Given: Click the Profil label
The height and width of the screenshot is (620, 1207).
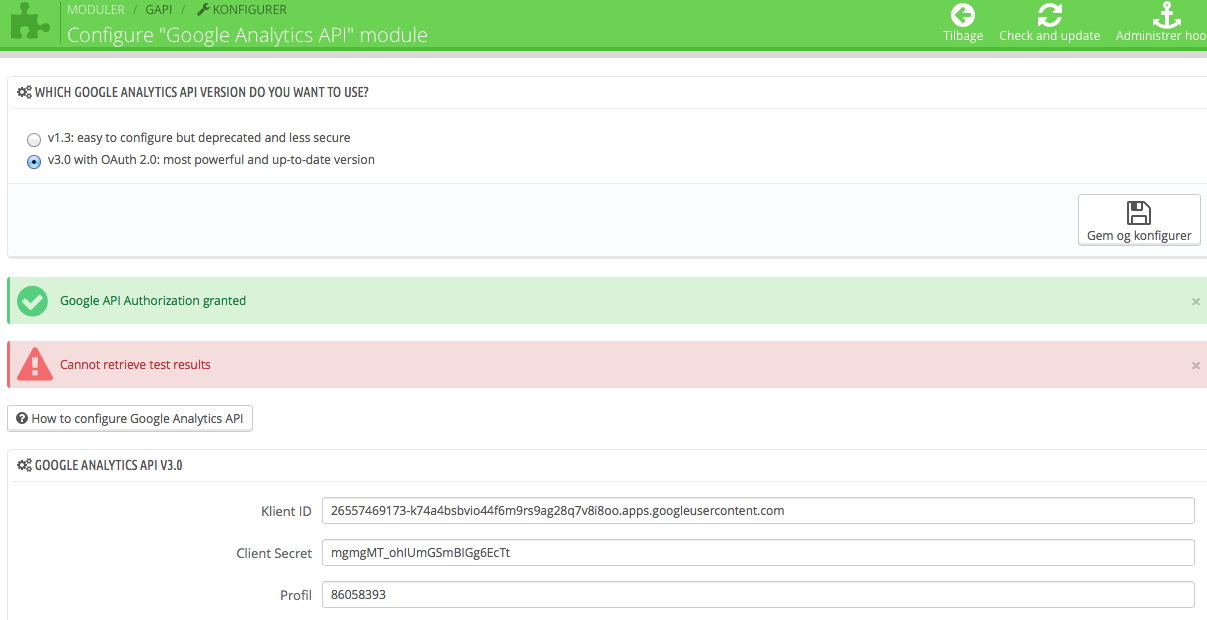Looking at the screenshot, I should point(296,595).
